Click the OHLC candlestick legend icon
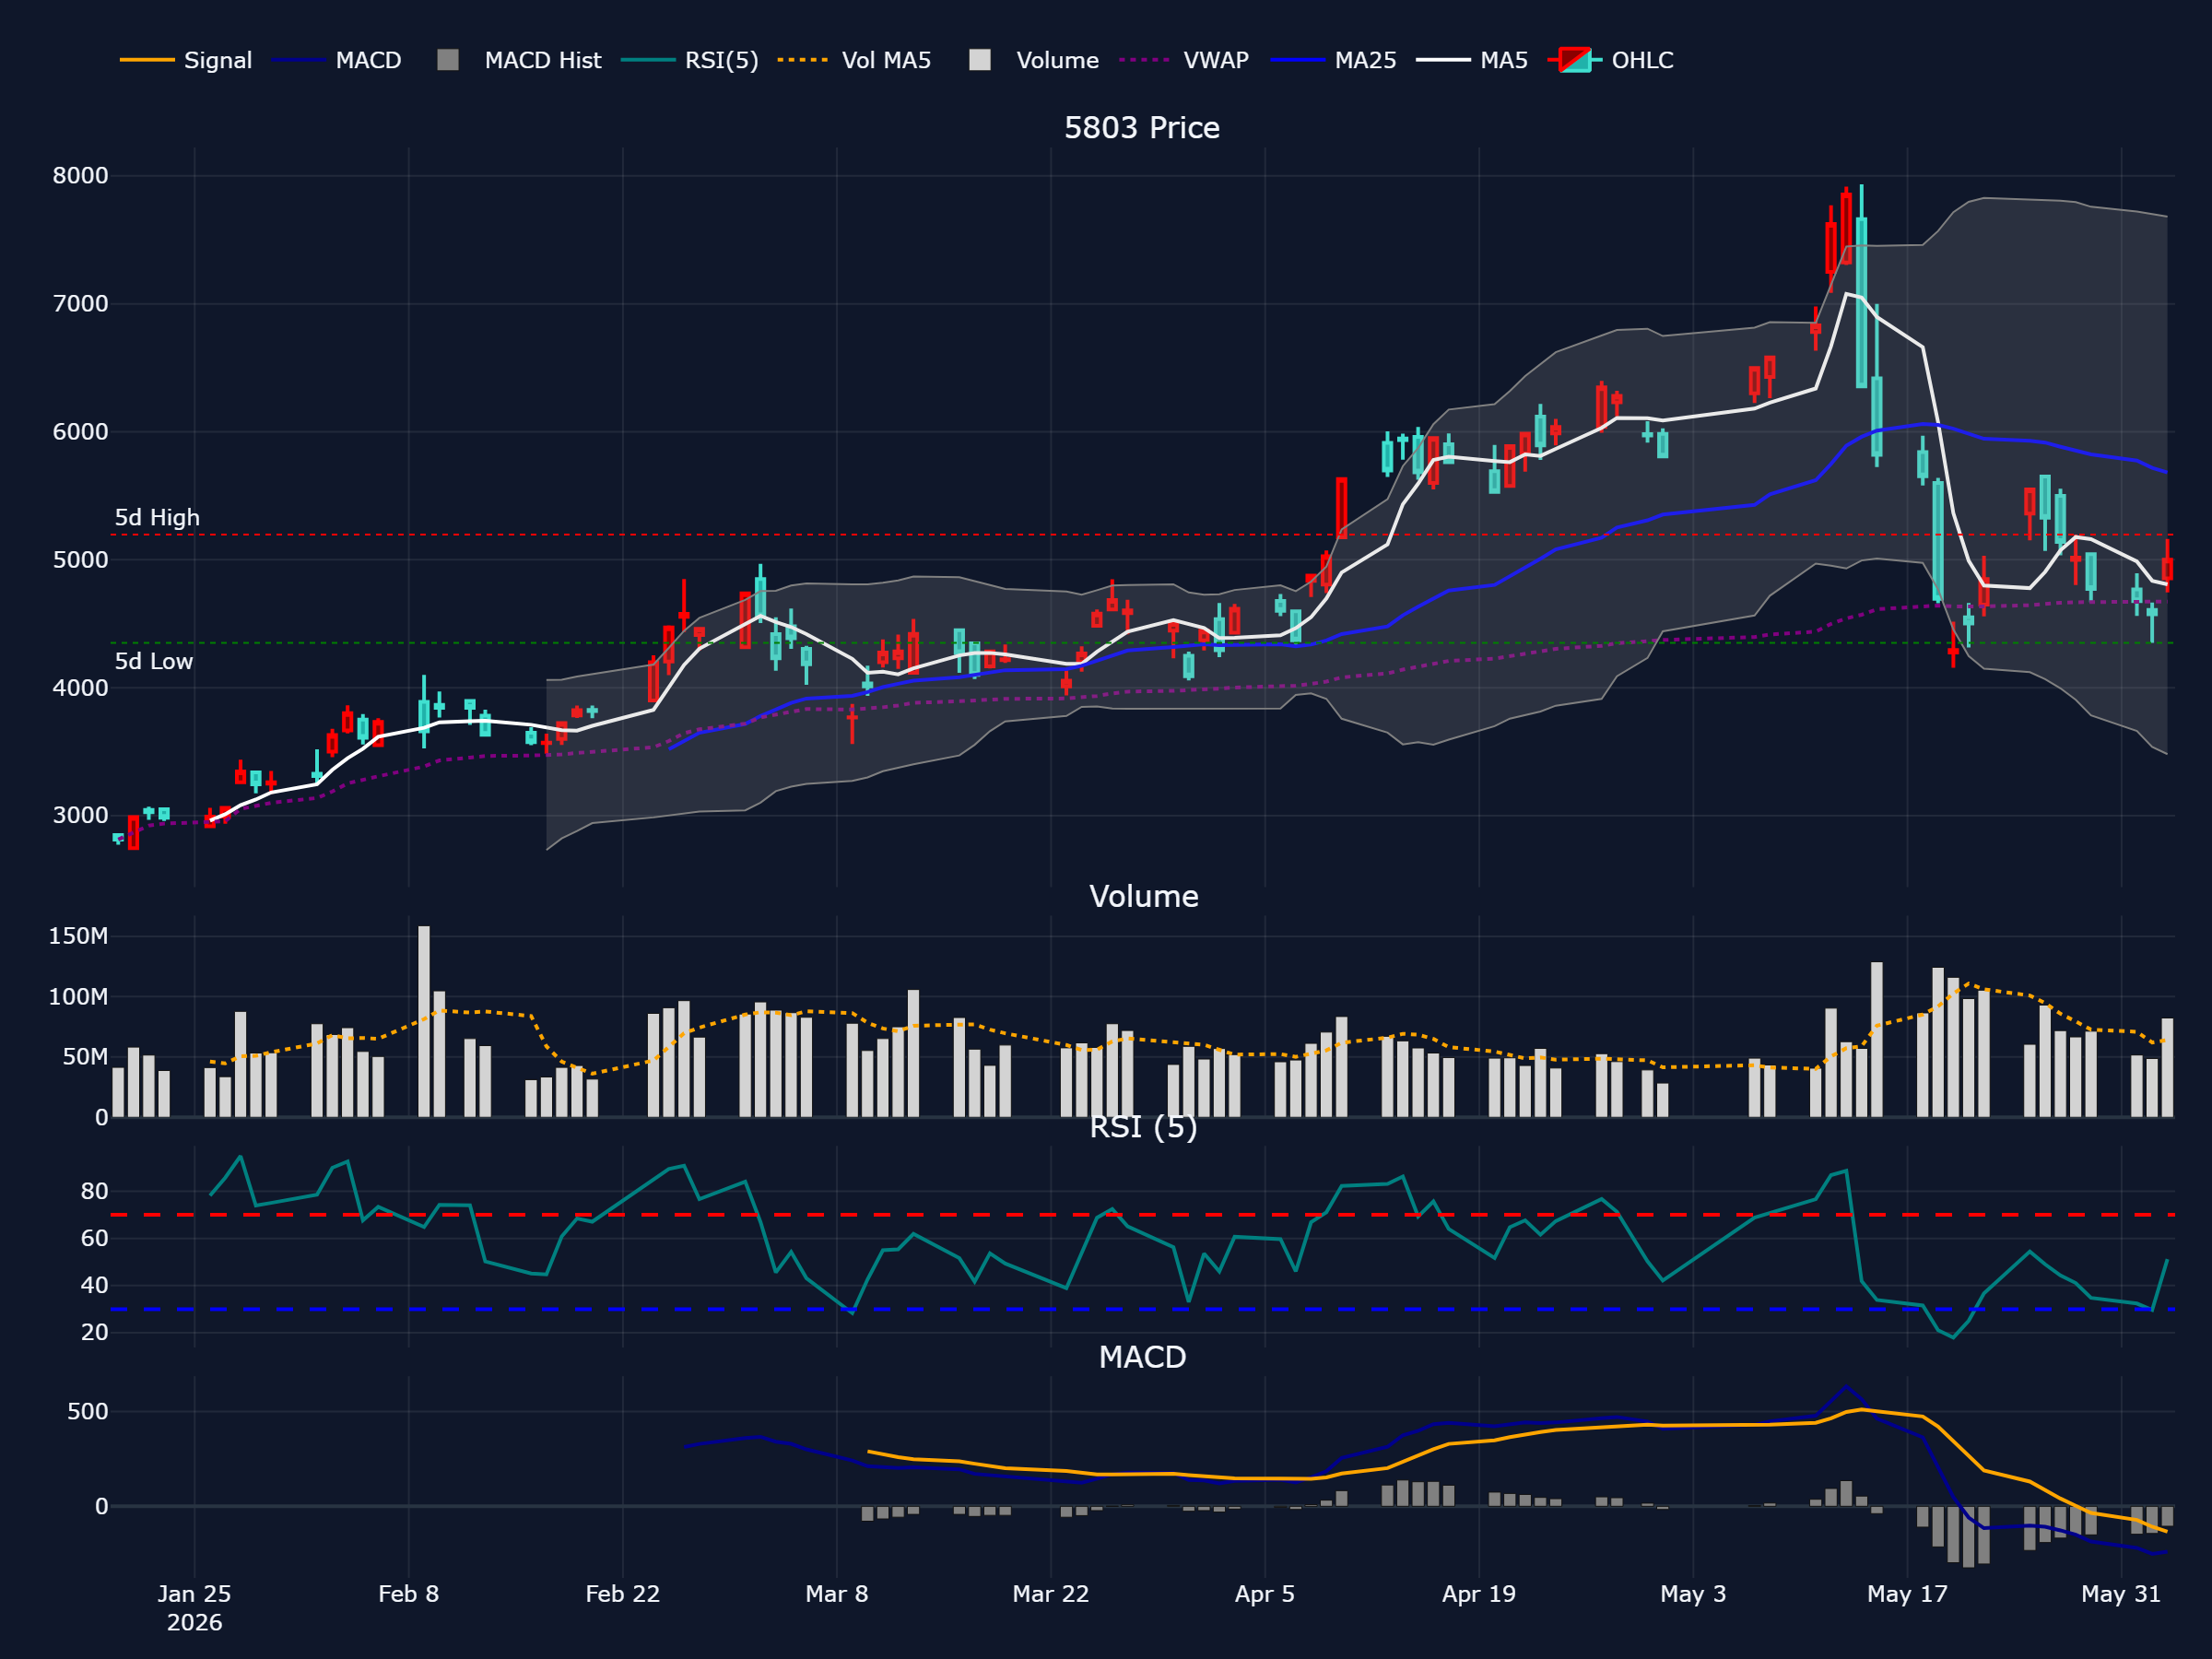This screenshot has height=1659, width=2212. point(1575,60)
